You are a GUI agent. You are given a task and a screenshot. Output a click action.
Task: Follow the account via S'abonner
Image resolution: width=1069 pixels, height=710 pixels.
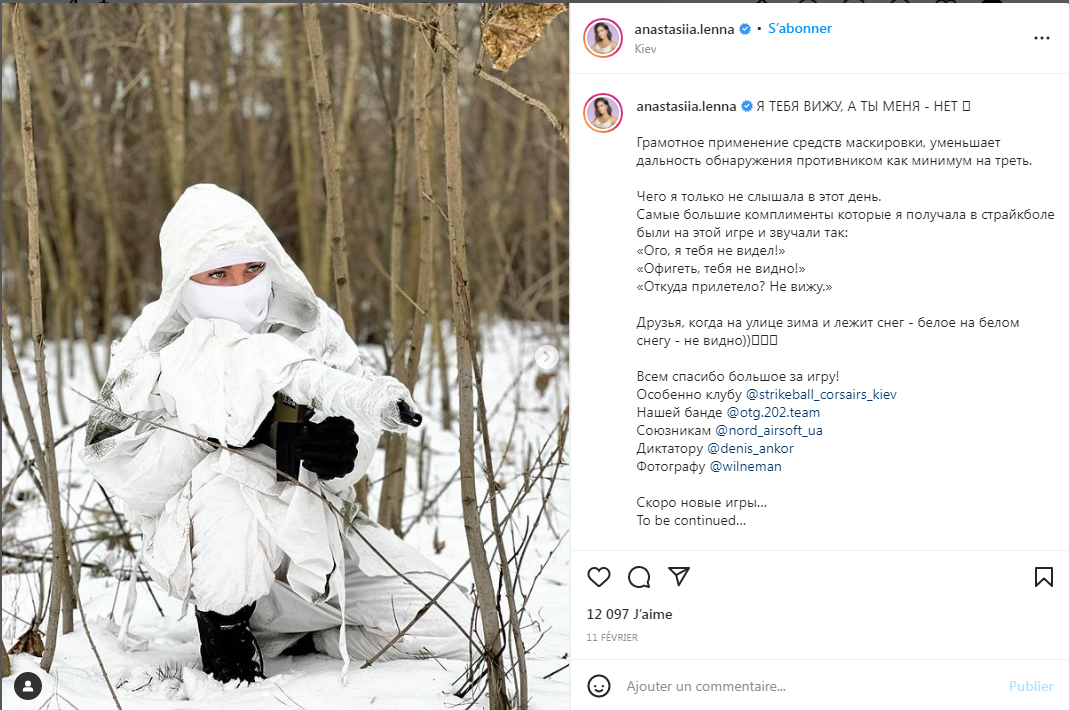[x=800, y=29]
